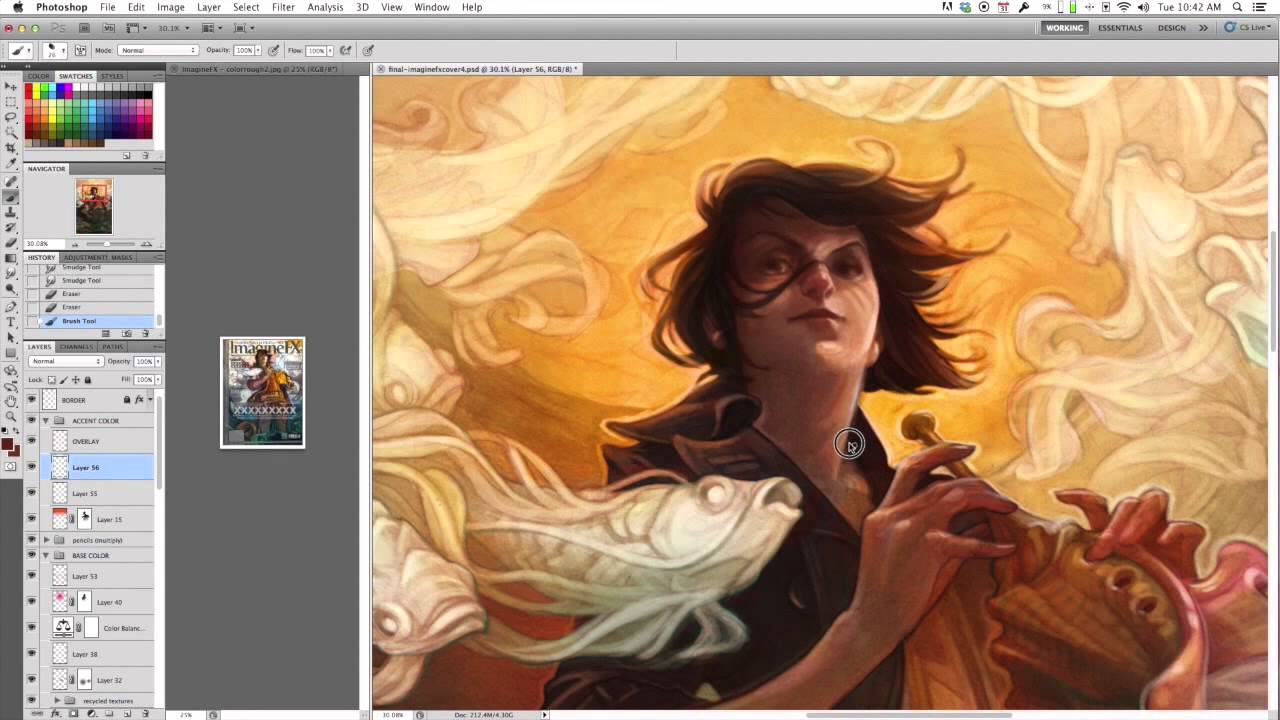Select the Lasso tool
Image resolution: width=1280 pixels, height=720 pixels.
pyautogui.click(x=11, y=117)
